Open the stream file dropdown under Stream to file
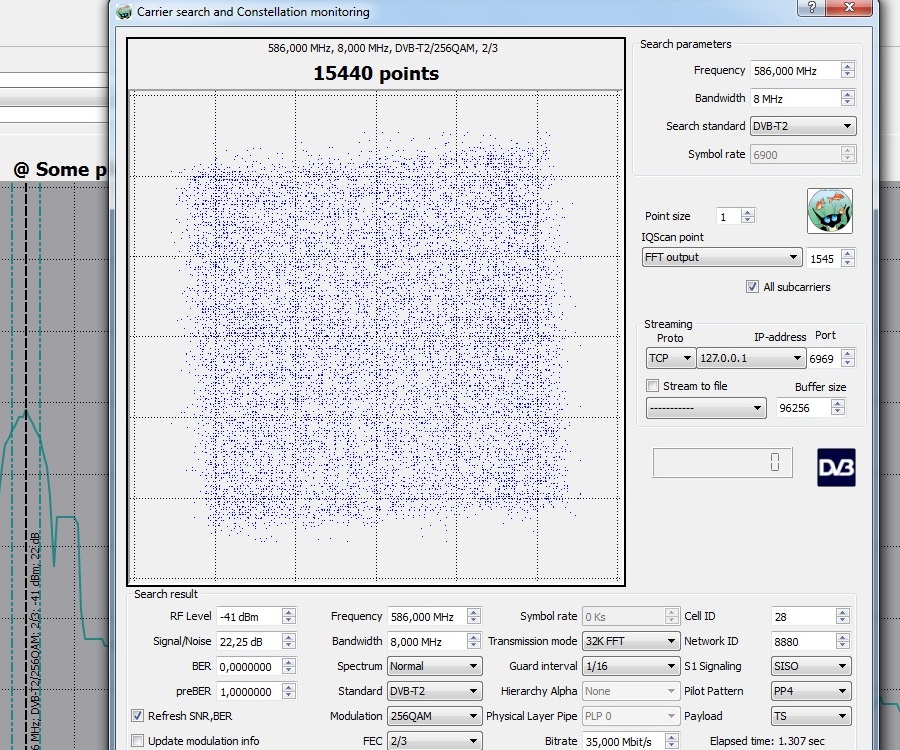Viewport: 900px width, 750px height. (x=706, y=408)
